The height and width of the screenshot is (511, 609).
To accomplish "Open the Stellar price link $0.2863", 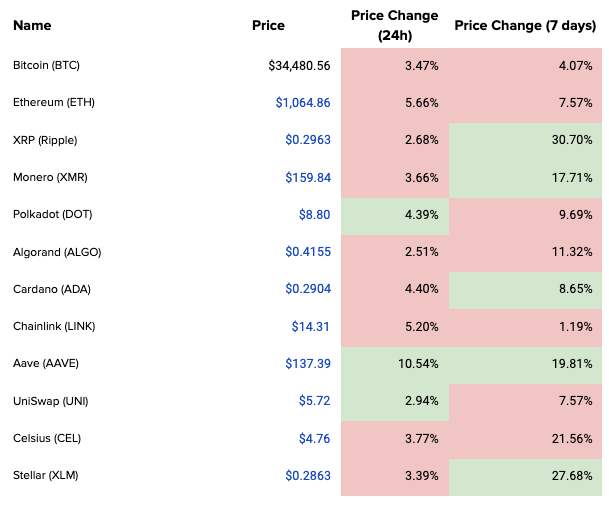I will [x=308, y=475].
